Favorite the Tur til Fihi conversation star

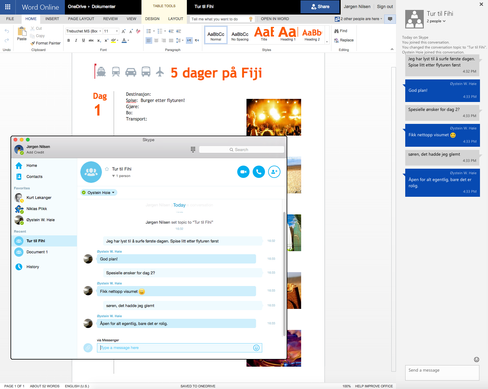click(x=107, y=169)
